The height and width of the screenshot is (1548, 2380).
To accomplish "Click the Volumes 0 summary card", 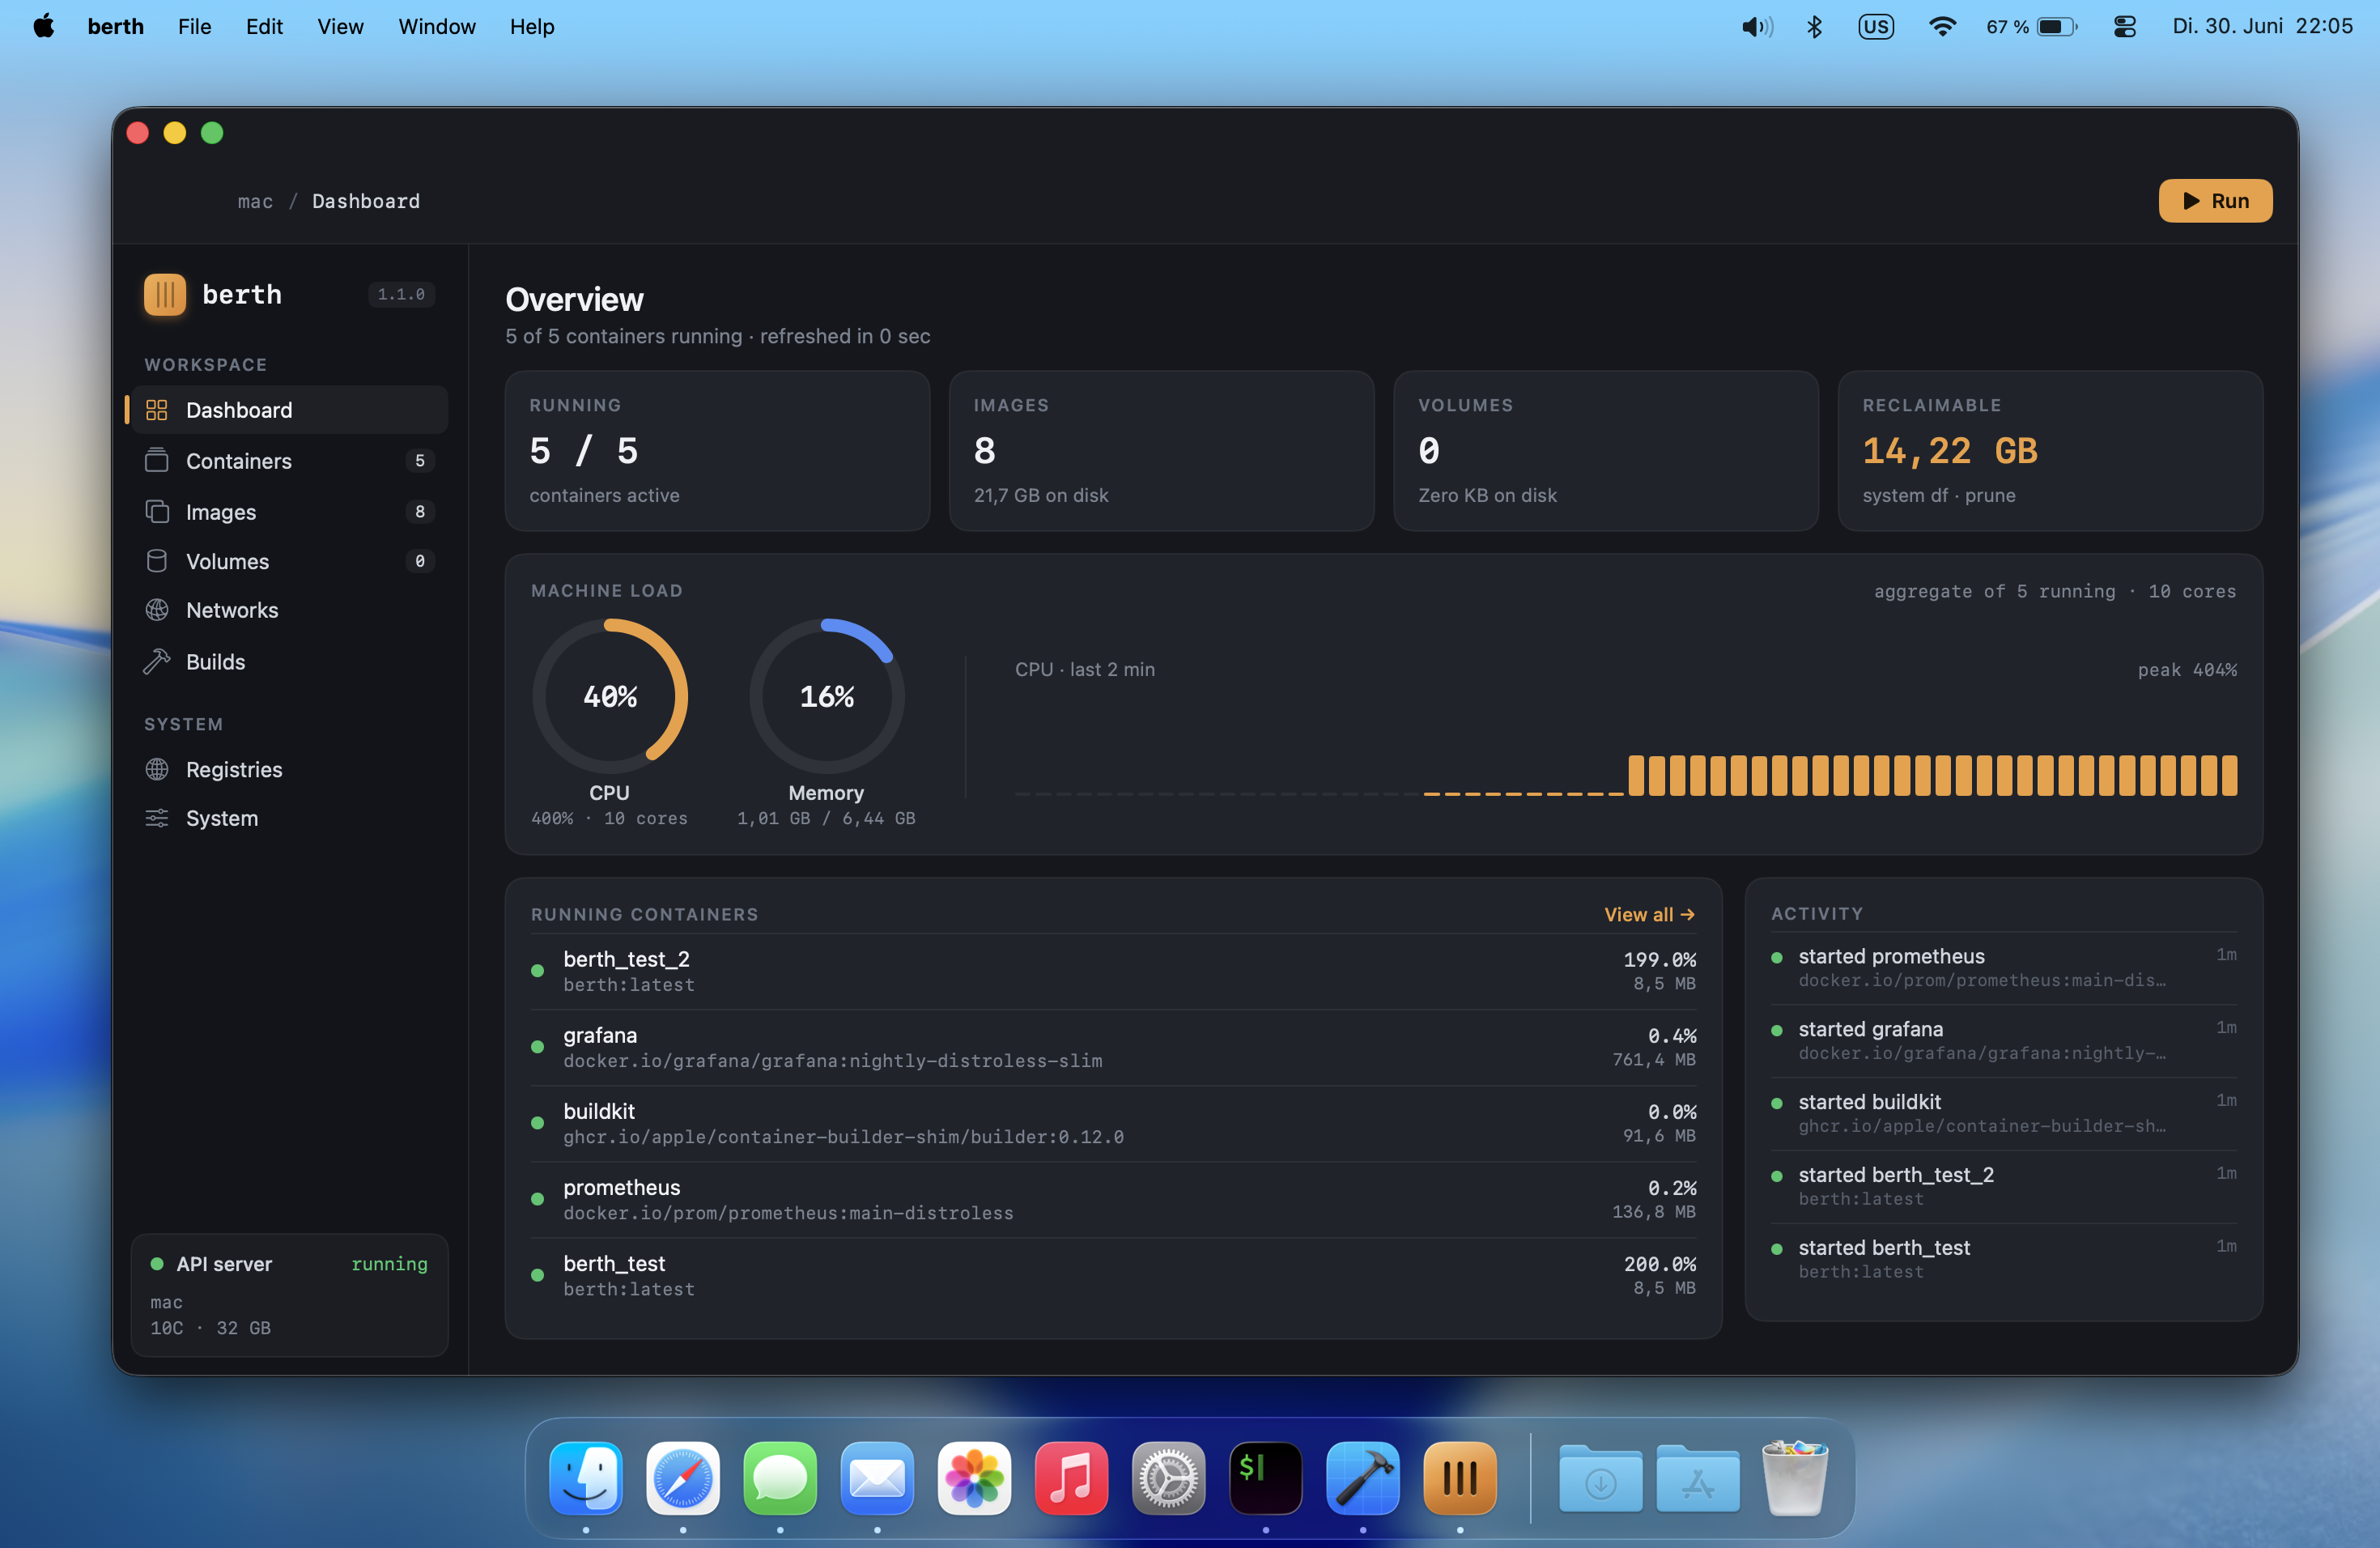I will click(1606, 451).
